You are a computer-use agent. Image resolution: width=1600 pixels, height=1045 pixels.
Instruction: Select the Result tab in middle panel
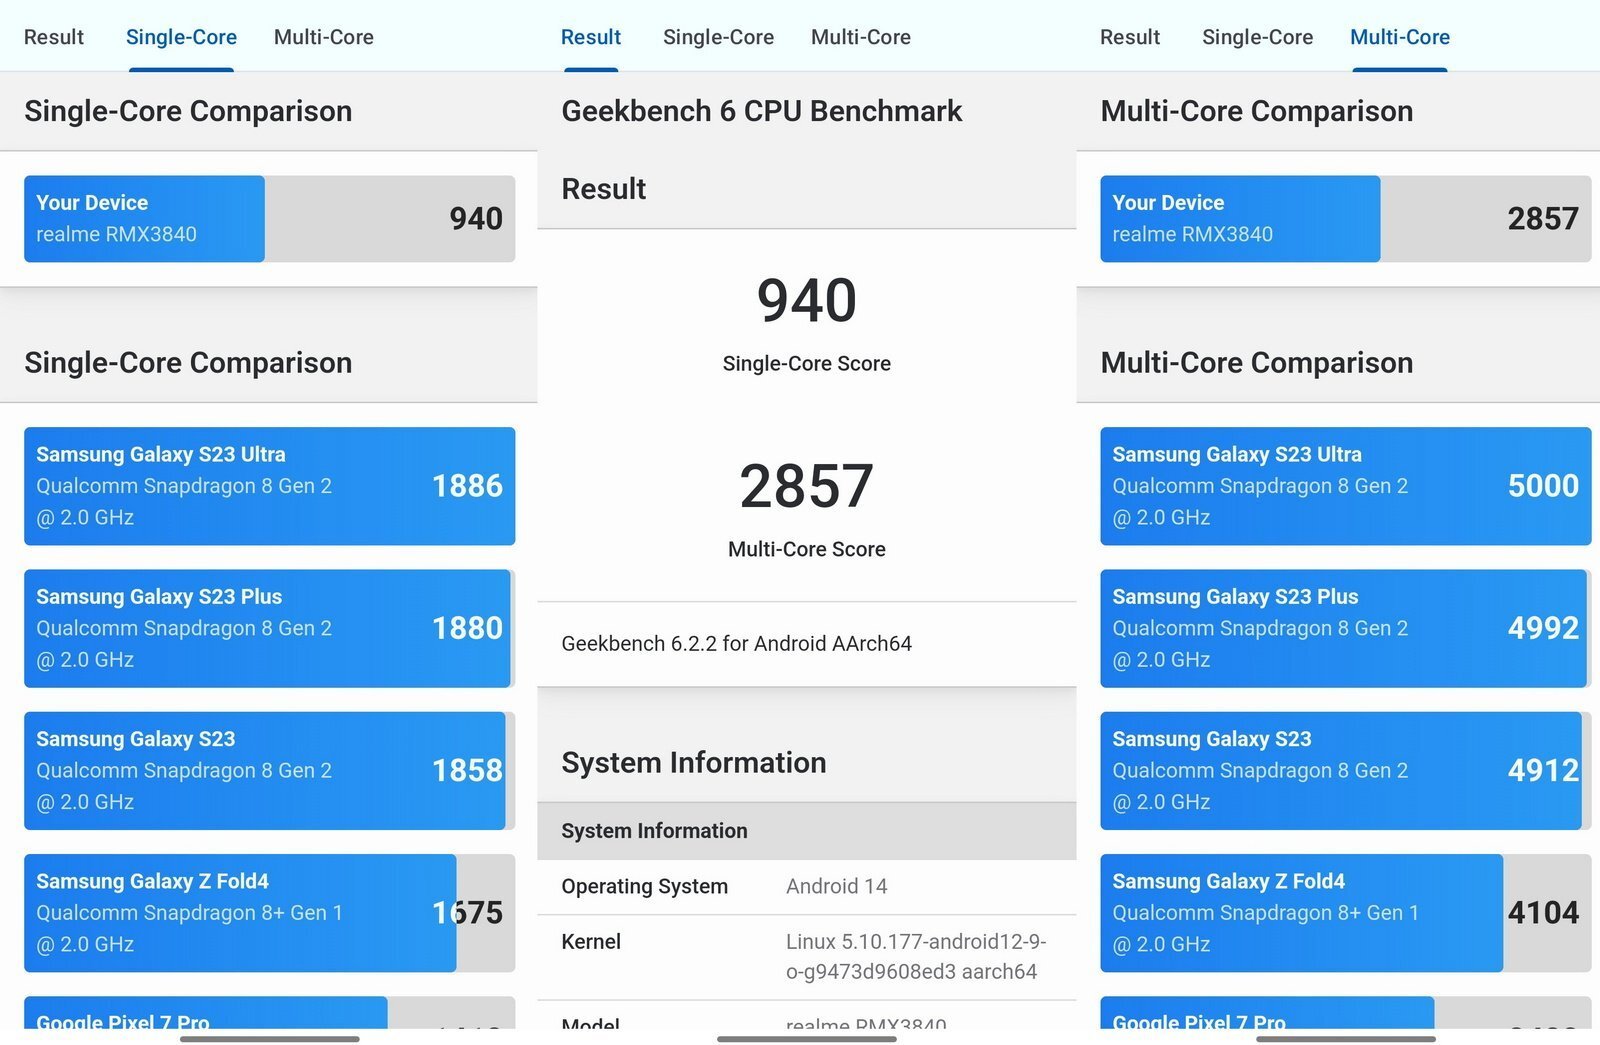click(x=591, y=37)
